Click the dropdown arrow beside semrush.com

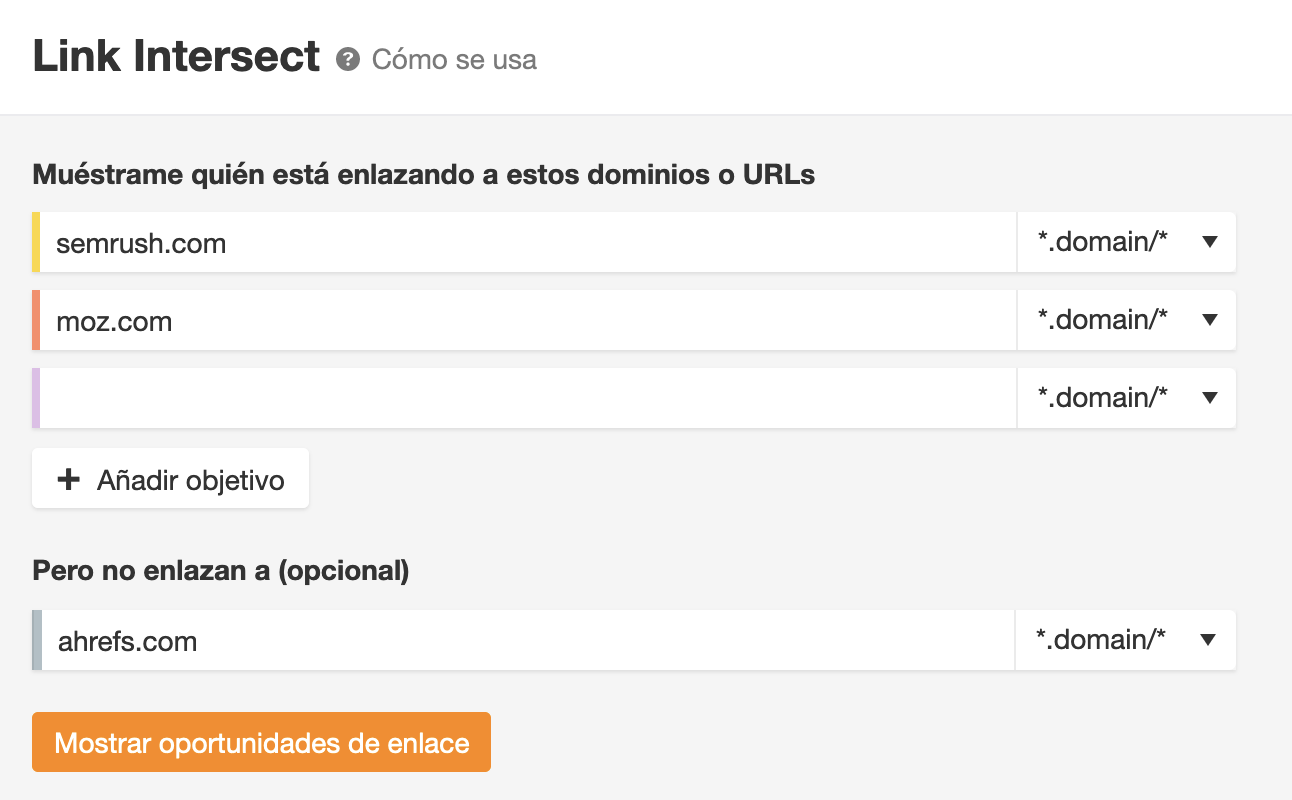[1209, 242]
